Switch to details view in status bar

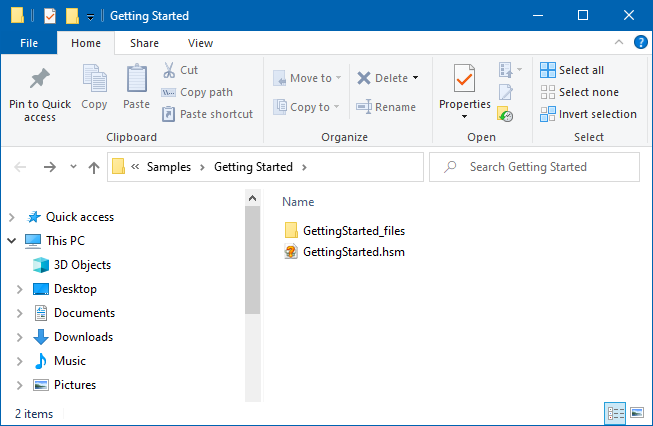point(616,412)
